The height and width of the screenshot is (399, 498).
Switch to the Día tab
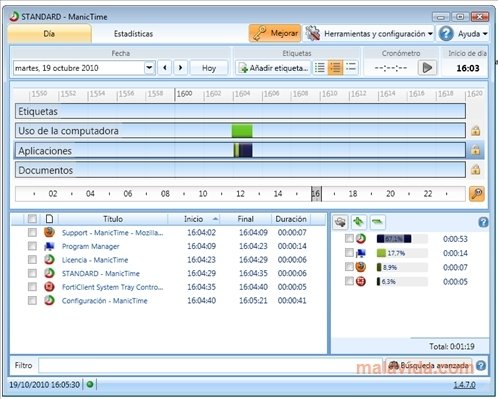tap(49, 34)
